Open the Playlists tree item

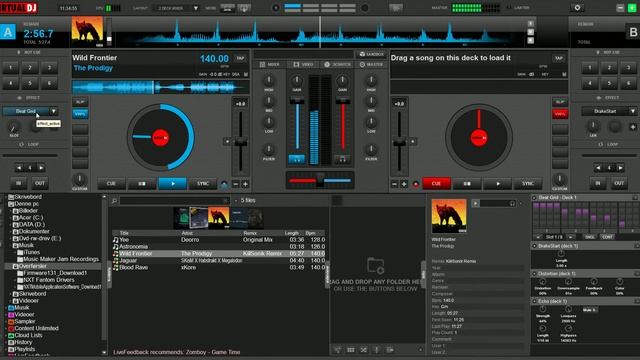click(24, 349)
